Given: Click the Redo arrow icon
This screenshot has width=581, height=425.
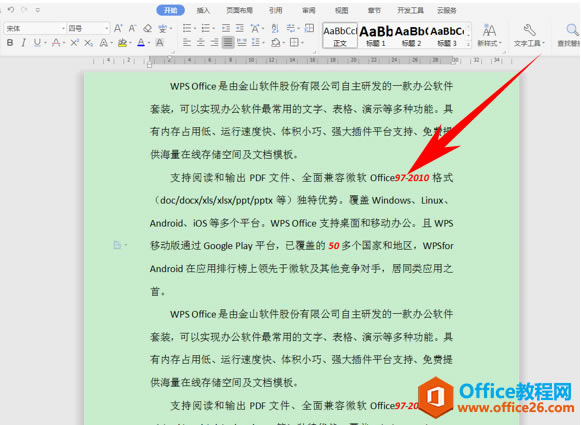Looking at the screenshot, I should (24, 10).
